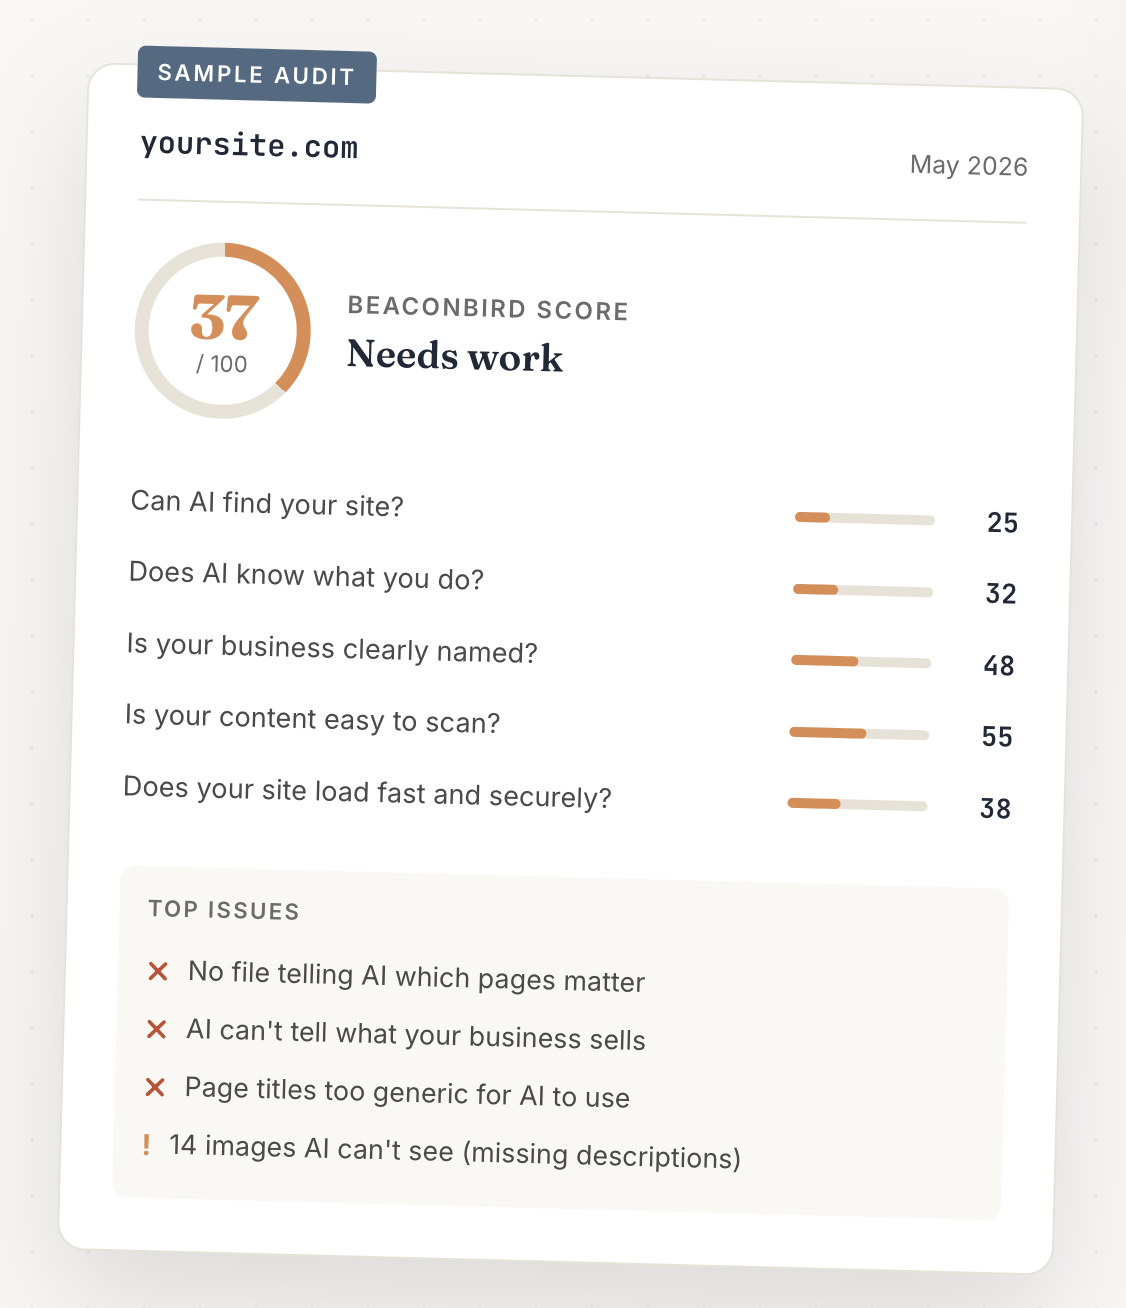1126x1308 pixels.
Task: Click the yoursite.com domain title
Action: click(249, 146)
